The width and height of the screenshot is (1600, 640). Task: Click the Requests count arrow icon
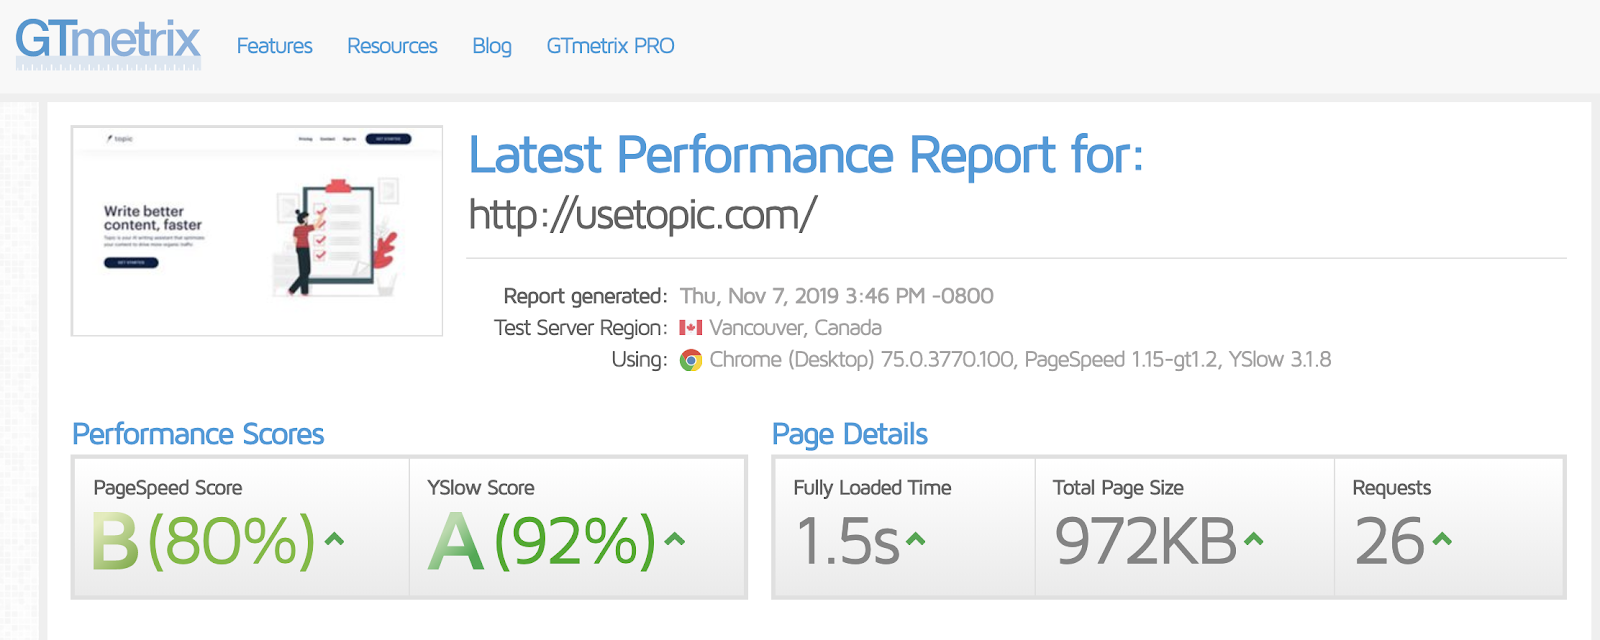(x=1441, y=540)
